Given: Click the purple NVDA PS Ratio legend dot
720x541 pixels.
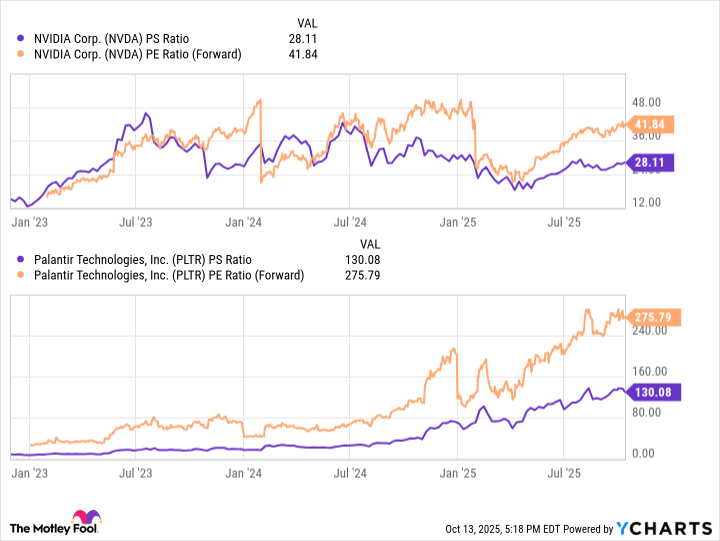Looking at the screenshot, I should [x=23, y=38].
